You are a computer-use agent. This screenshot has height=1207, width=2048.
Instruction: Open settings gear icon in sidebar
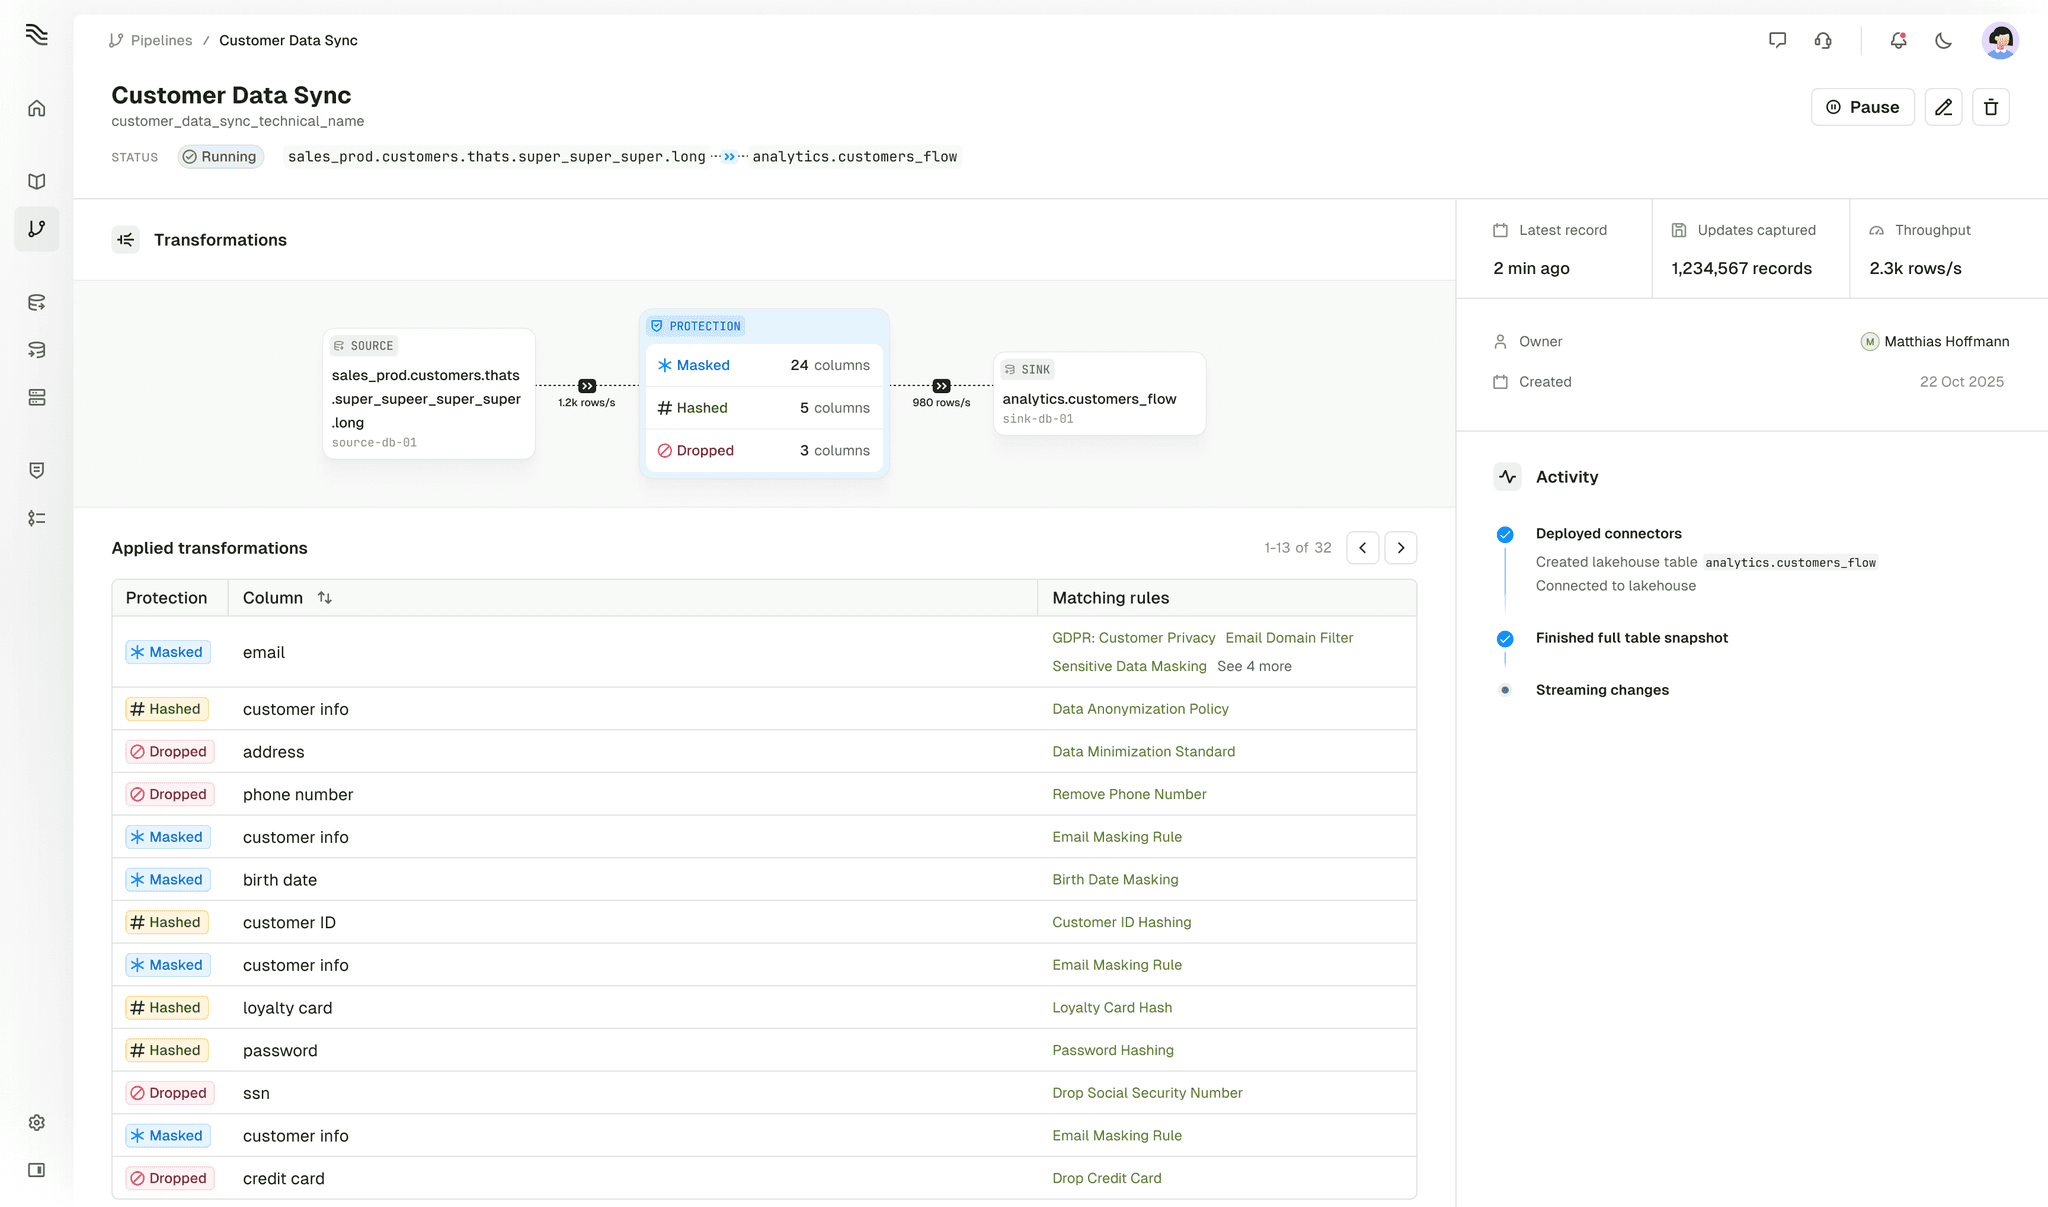pyautogui.click(x=37, y=1122)
